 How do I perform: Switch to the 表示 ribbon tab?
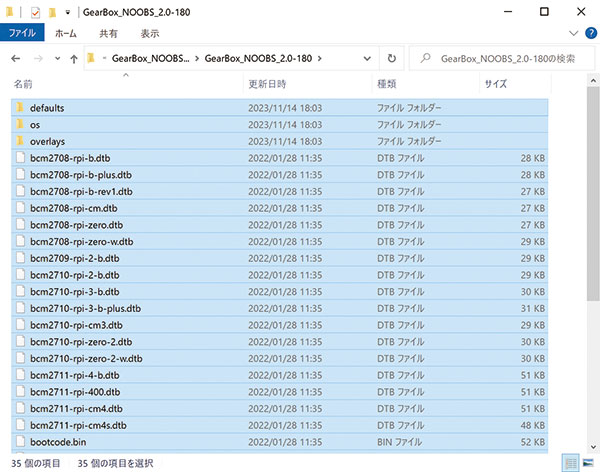pos(149,33)
